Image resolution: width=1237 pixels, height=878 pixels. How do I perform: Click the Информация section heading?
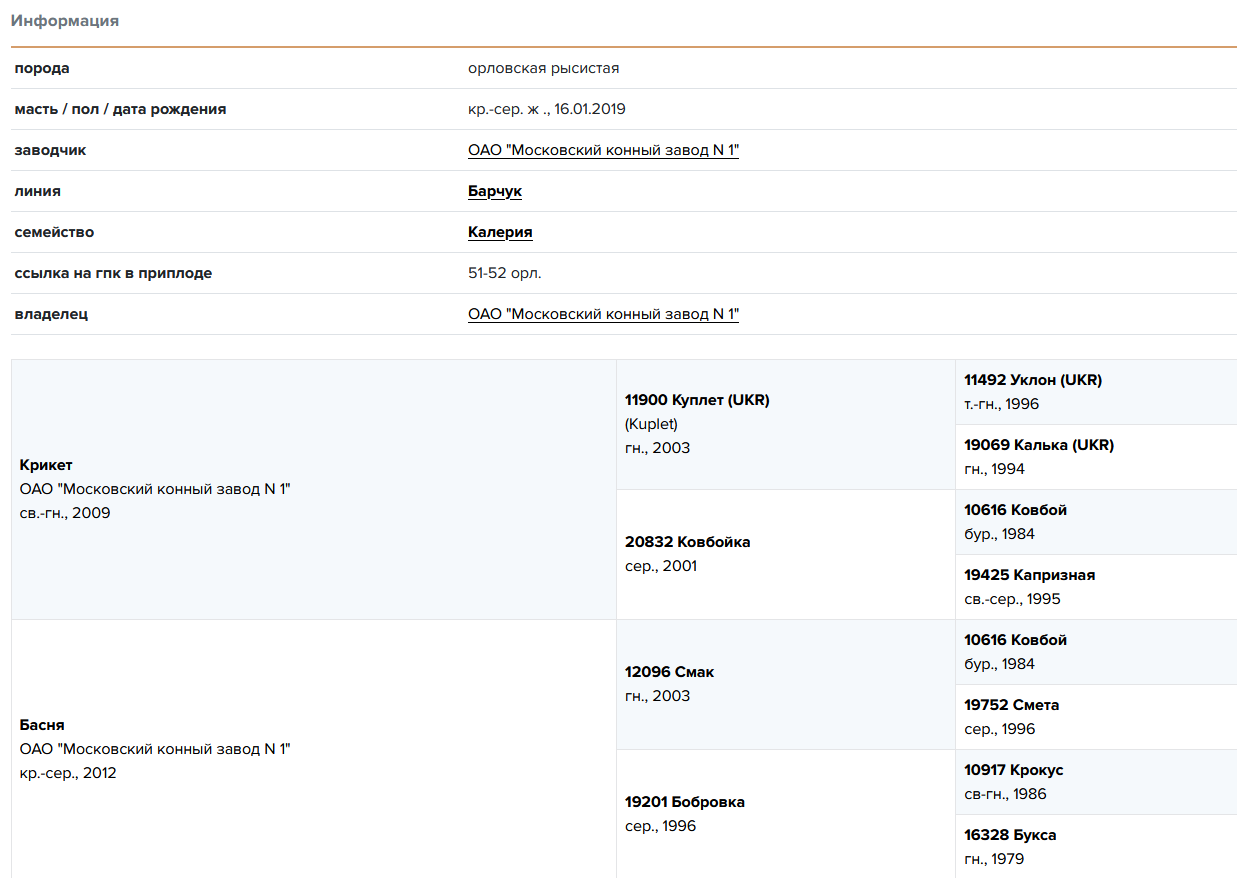click(65, 21)
